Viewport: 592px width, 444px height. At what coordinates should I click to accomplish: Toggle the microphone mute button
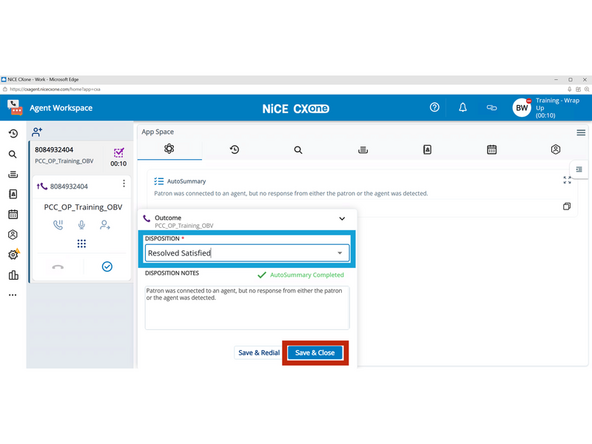tap(82, 225)
